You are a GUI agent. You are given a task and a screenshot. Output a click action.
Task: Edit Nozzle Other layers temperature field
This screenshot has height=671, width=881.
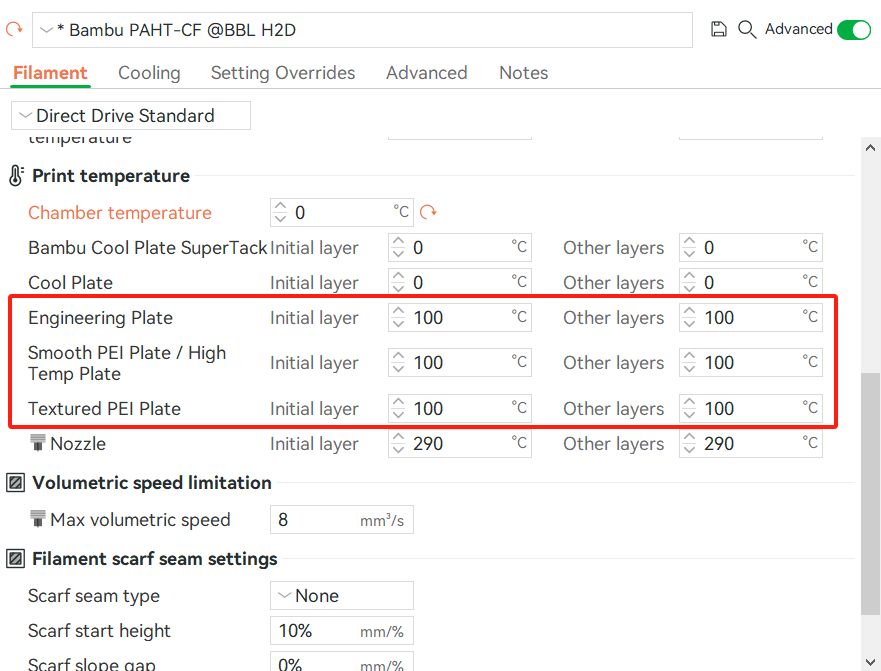pyautogui.click(x=751, y=443)
